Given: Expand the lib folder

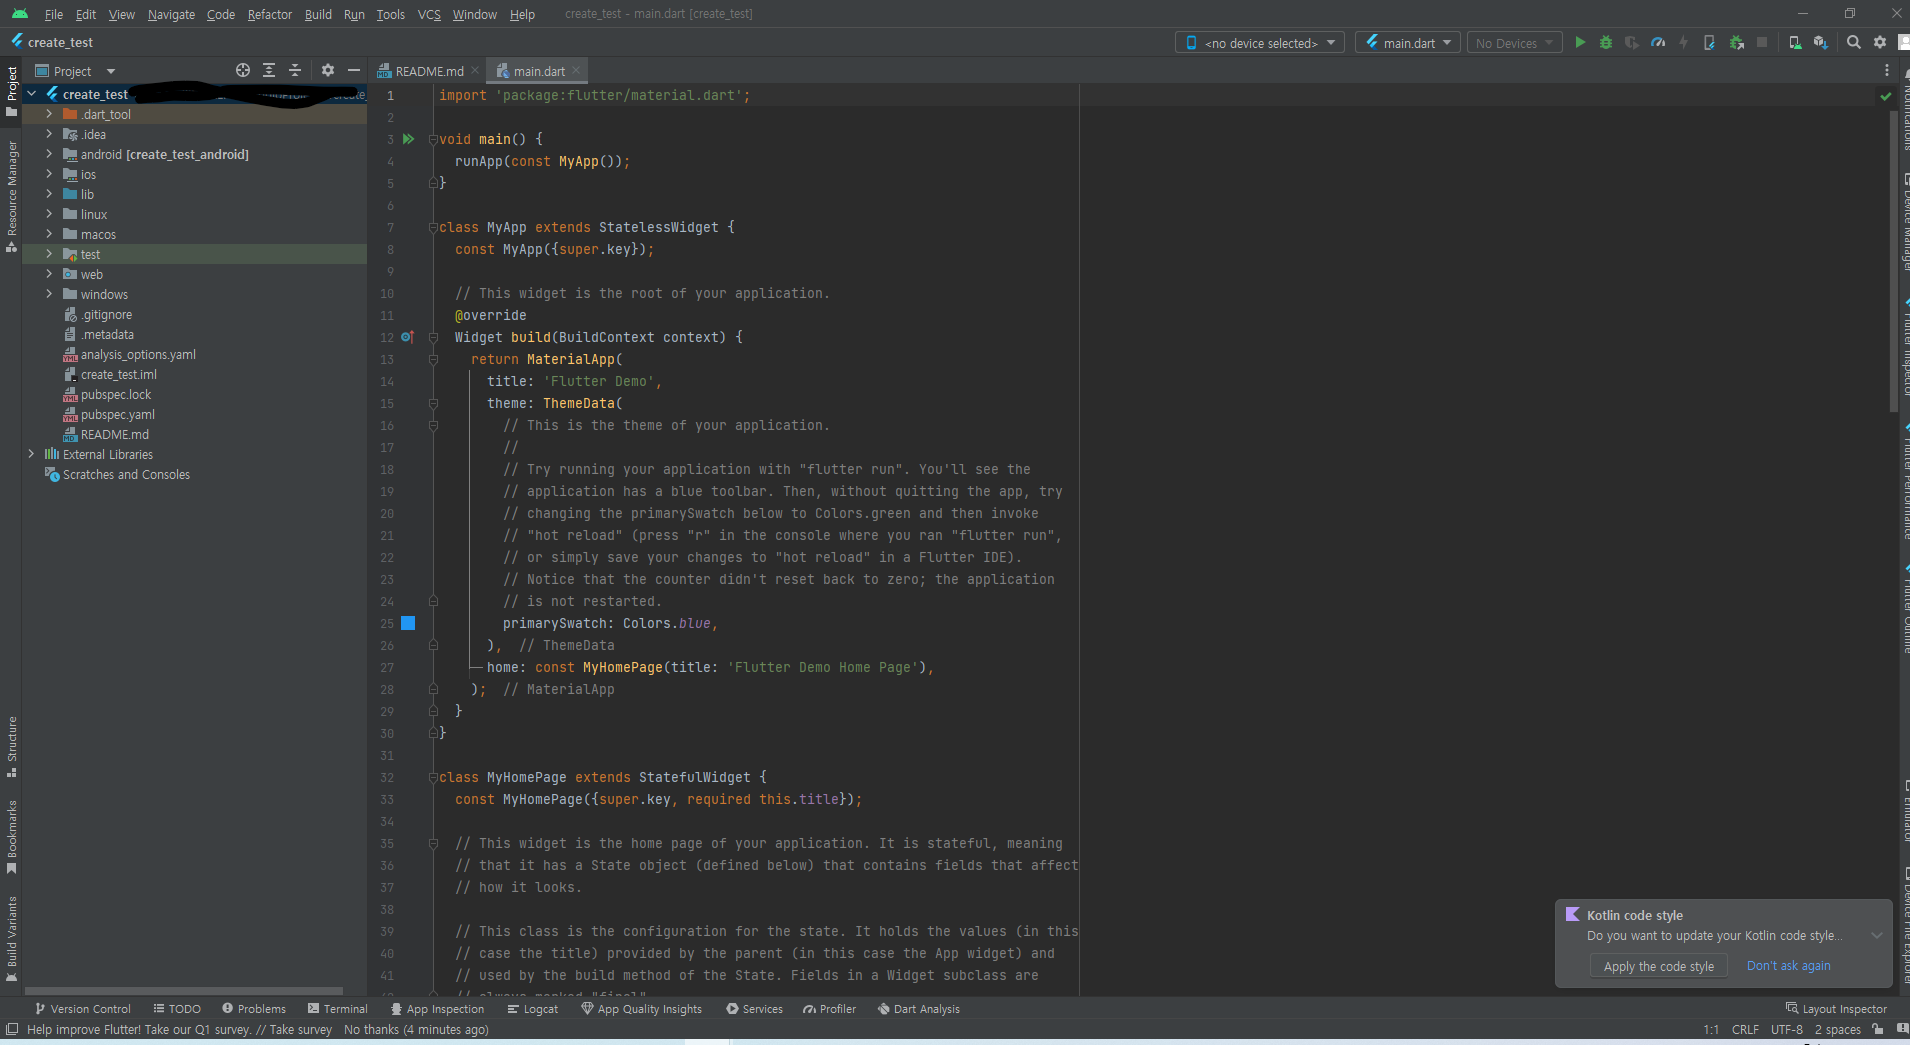Looking at the screenshot, I should coord(49,194).
